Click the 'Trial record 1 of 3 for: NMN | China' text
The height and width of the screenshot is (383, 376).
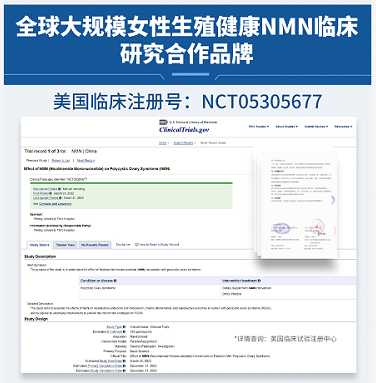coord(60,151)
